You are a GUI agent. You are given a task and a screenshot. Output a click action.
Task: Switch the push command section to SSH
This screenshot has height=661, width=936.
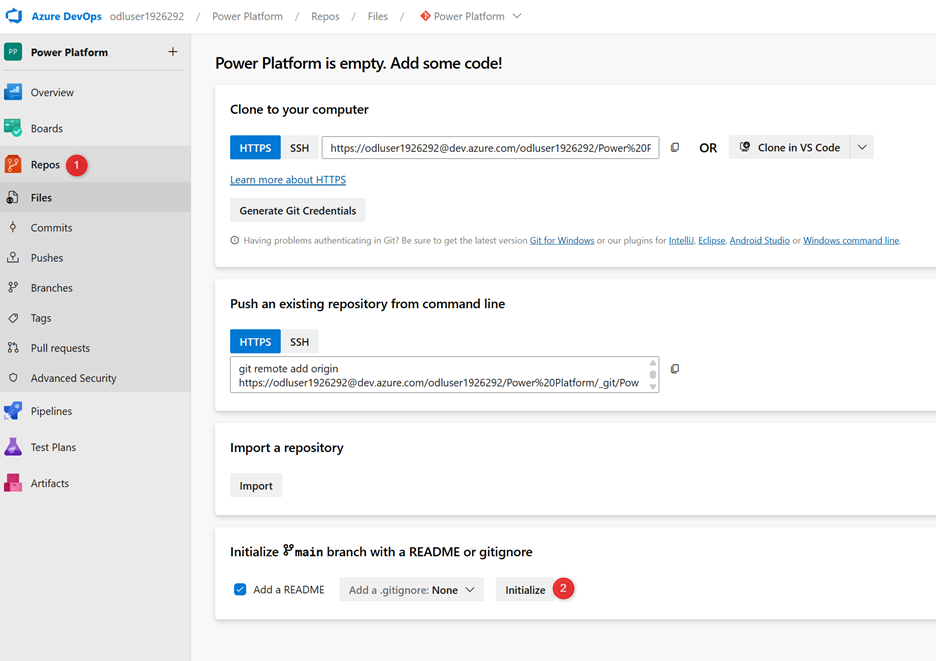[299, 339]
